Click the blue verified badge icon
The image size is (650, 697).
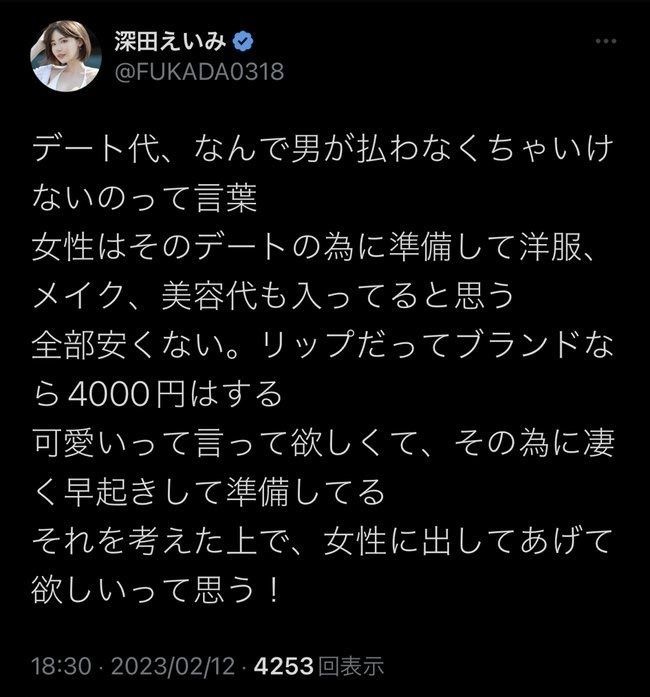tap(243, 42)
